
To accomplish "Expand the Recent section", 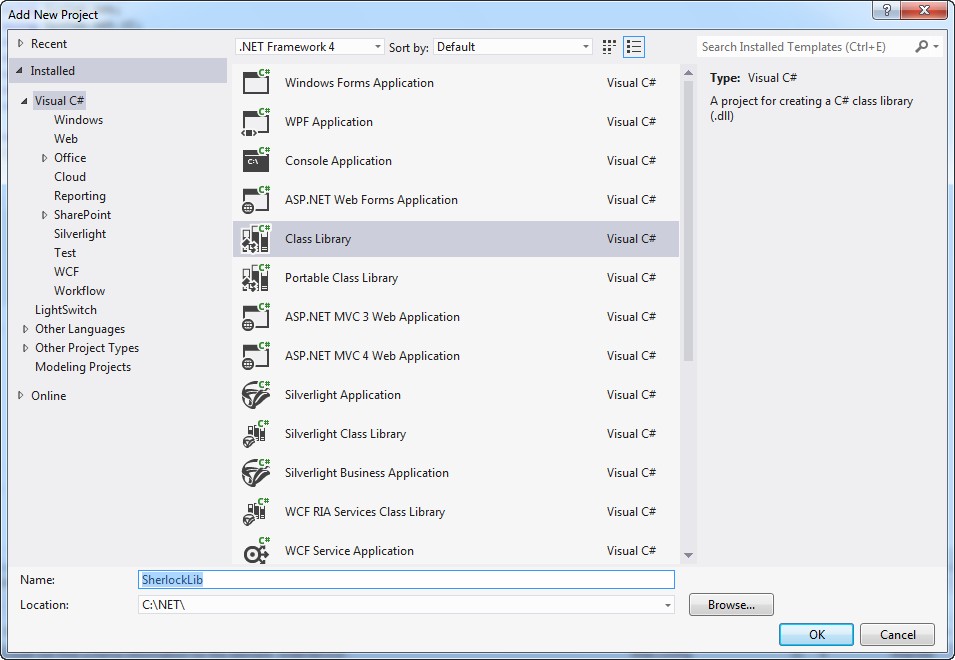I will (x=20, y=43).
